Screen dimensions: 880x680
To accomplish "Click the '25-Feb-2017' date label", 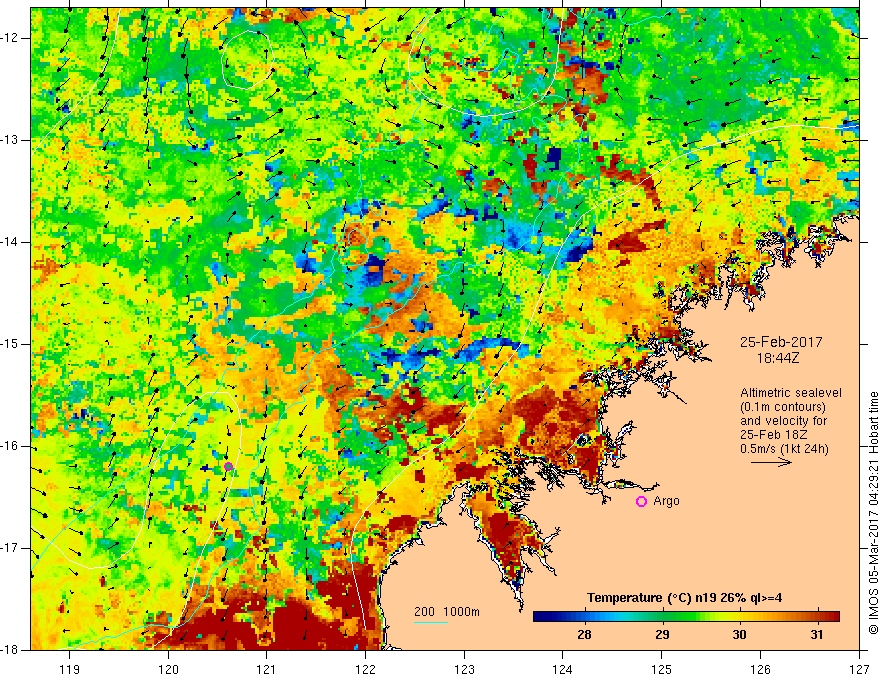I will 781,342.
